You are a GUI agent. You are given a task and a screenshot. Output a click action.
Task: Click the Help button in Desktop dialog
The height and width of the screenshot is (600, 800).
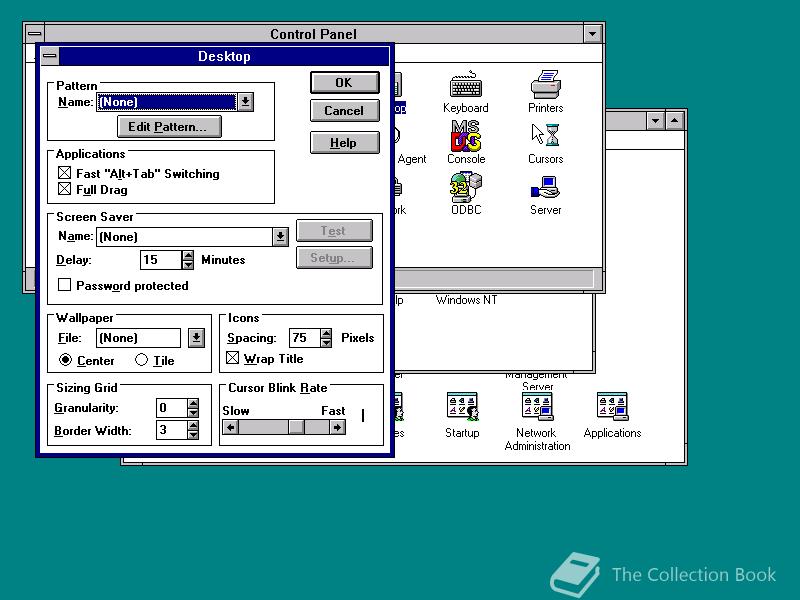344,142
